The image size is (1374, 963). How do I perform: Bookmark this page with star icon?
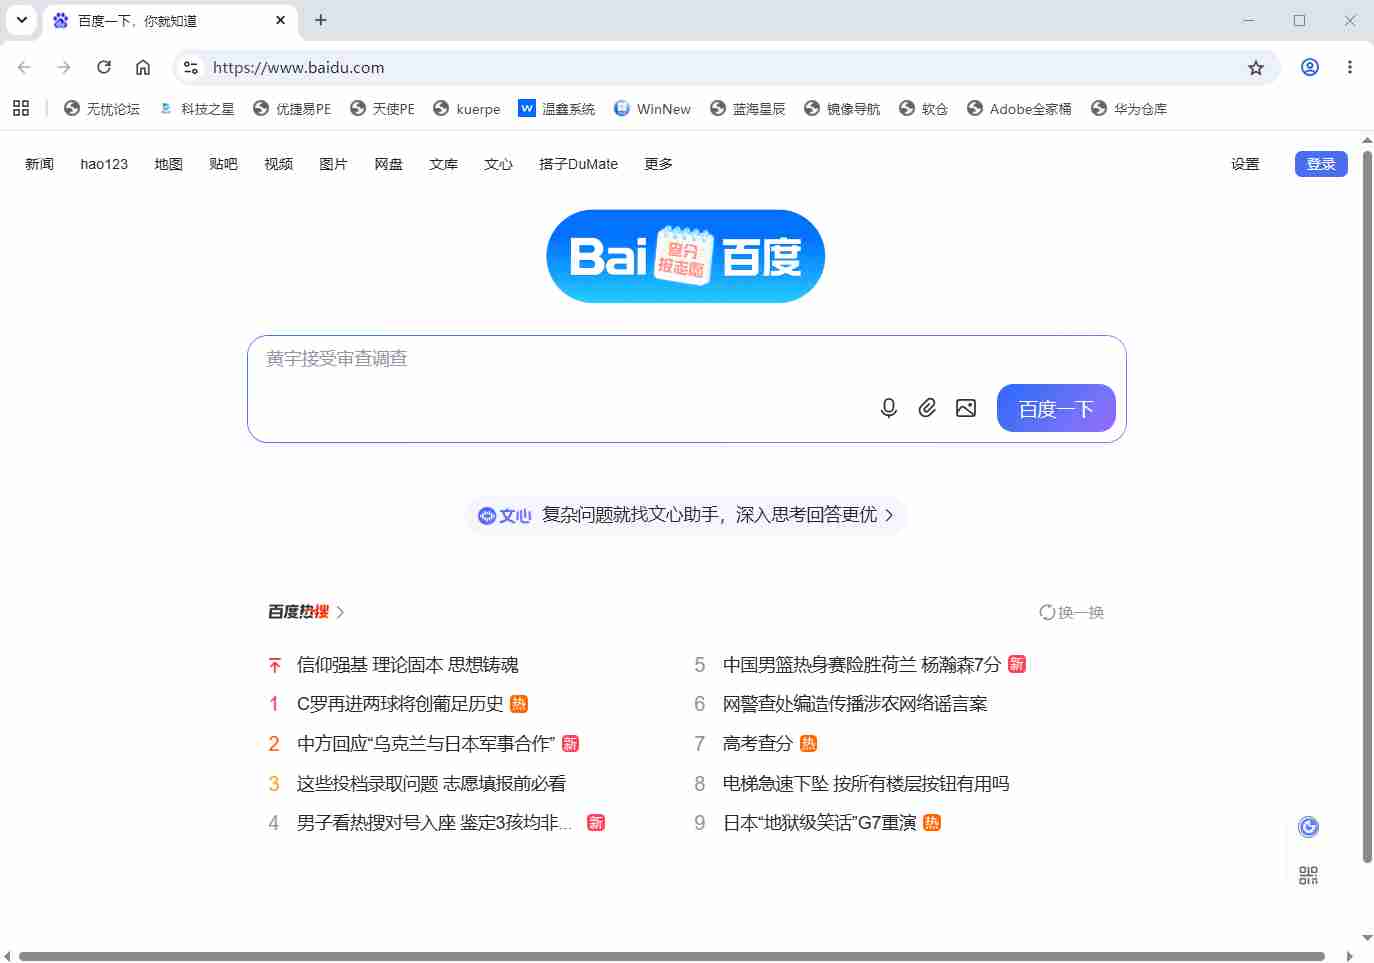pos(1256,67)
